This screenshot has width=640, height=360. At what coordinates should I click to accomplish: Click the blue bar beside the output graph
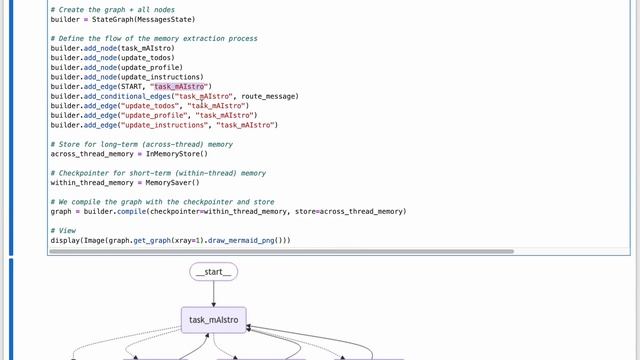11,309
